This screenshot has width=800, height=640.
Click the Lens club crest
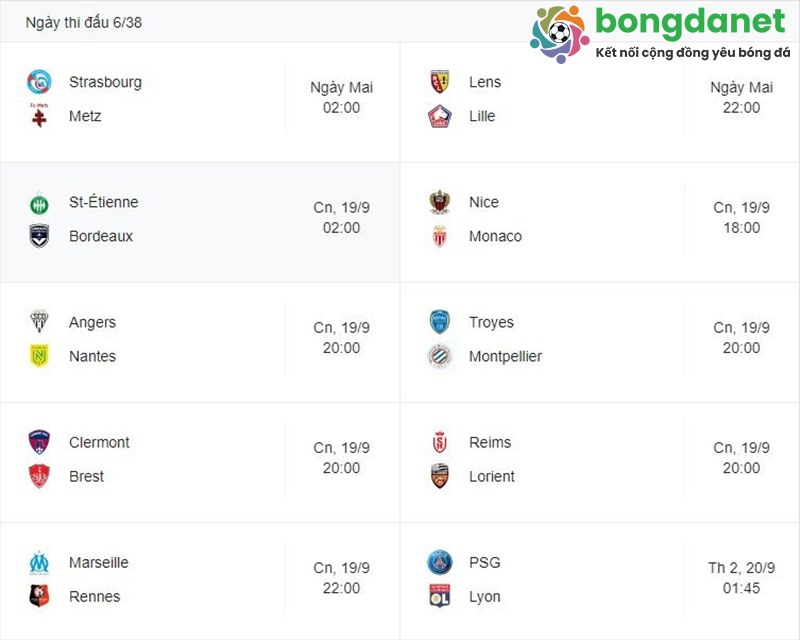[438, 82]
